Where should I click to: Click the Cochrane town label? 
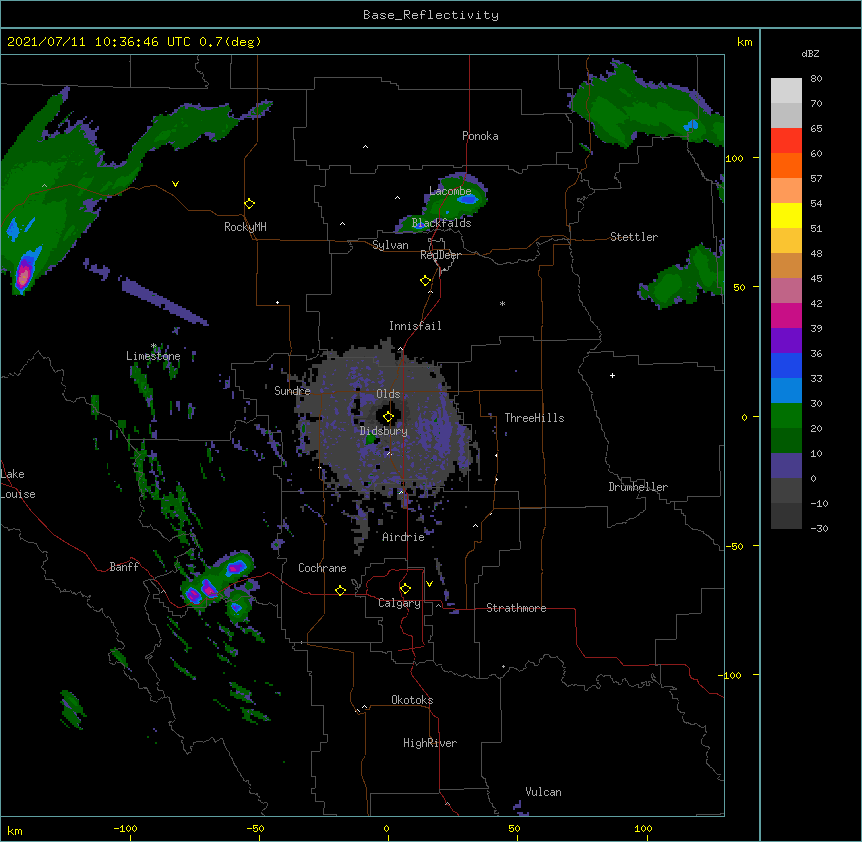[x=322, y=568]
